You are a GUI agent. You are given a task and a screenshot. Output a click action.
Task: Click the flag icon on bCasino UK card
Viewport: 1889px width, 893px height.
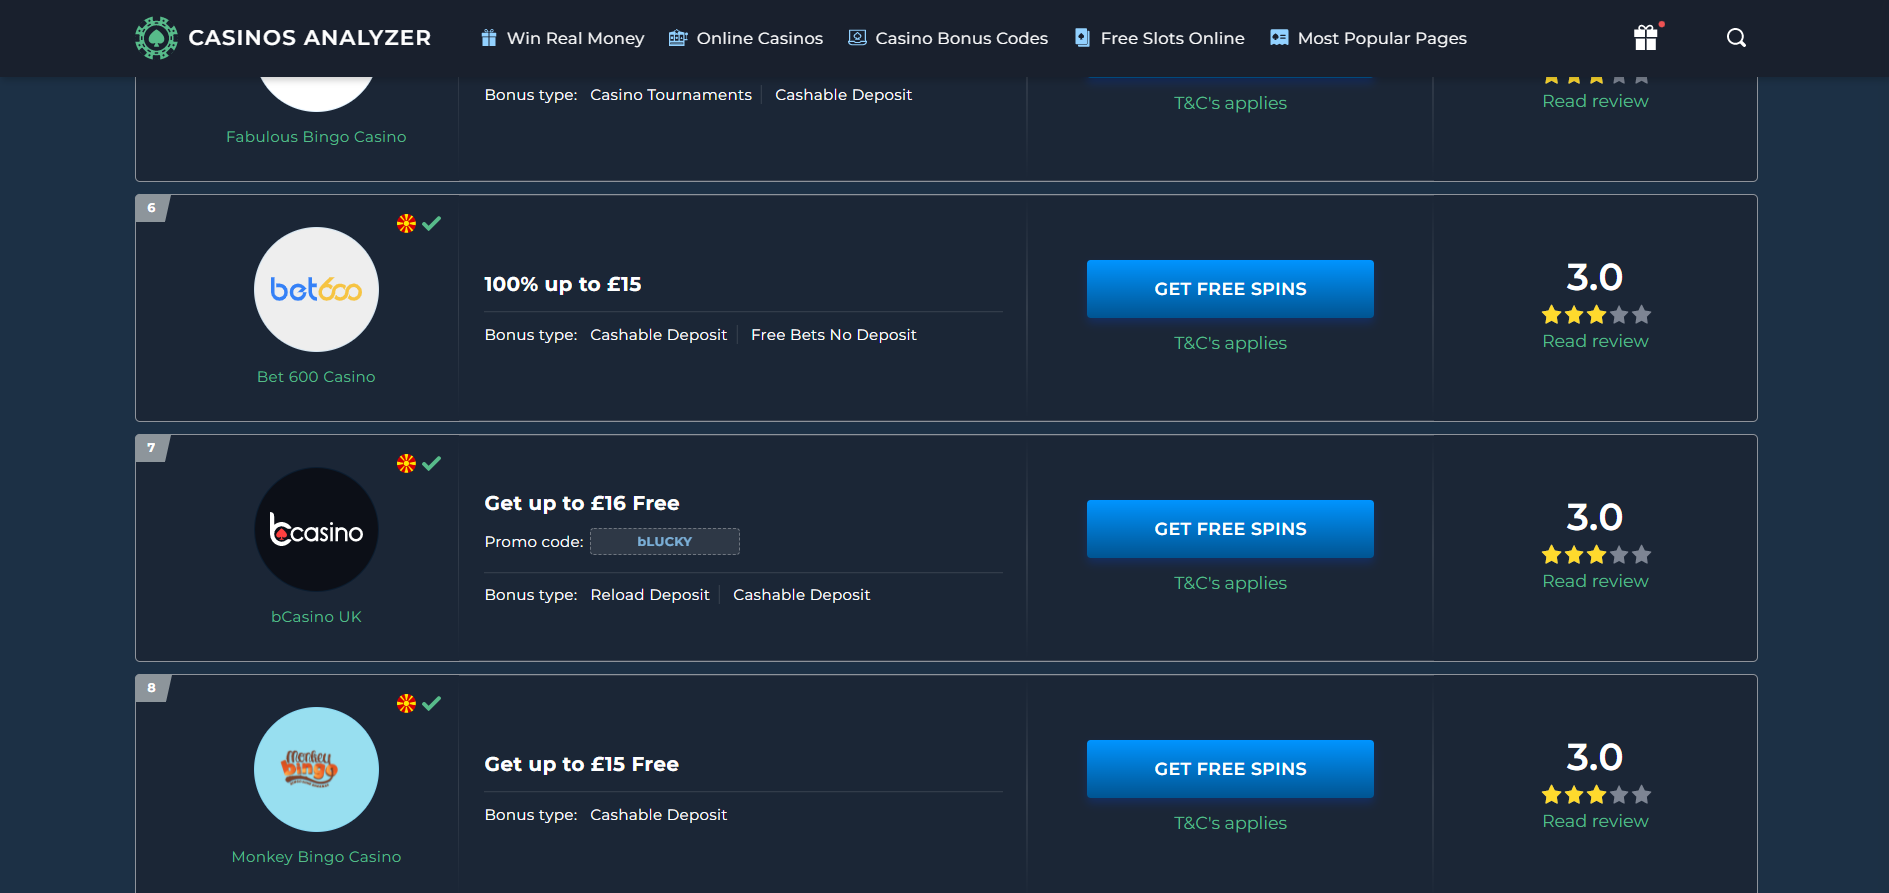(x=406, y=463)
